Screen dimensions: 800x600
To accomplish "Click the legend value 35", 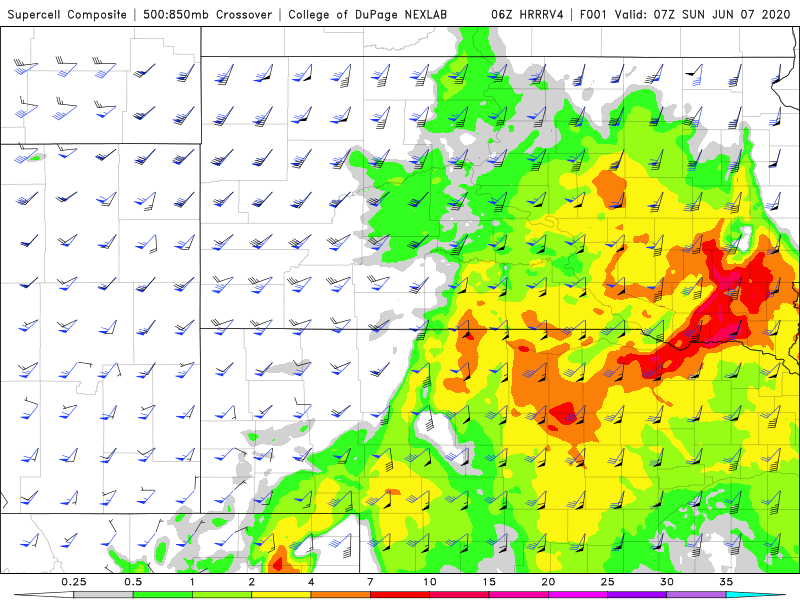I will [726, 582].
